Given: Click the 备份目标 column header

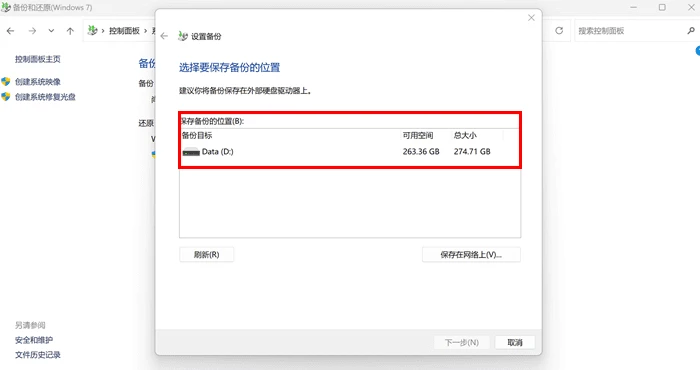Looking at the screenshot, I should tap(197, 135).
